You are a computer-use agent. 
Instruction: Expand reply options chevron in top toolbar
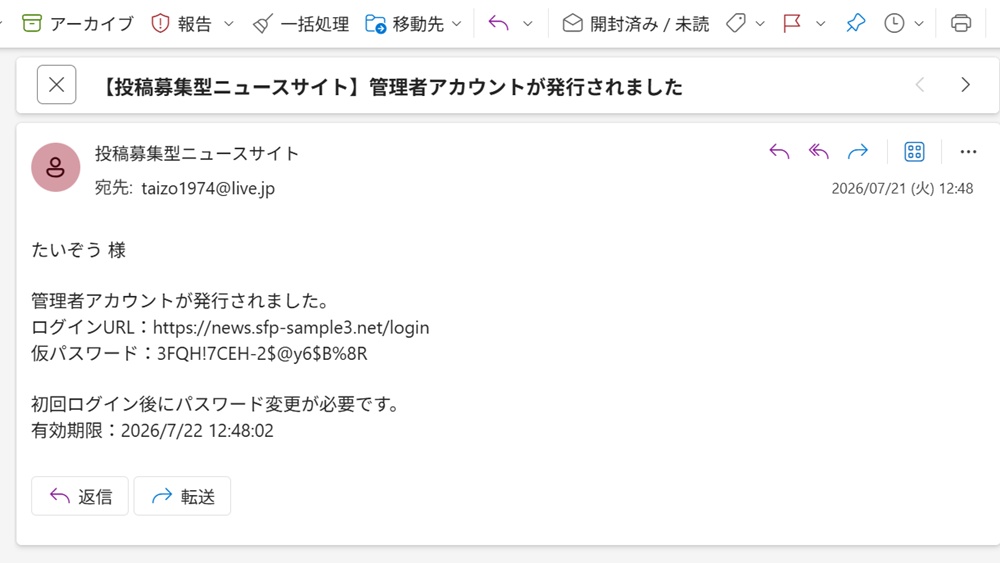point(527,24)
